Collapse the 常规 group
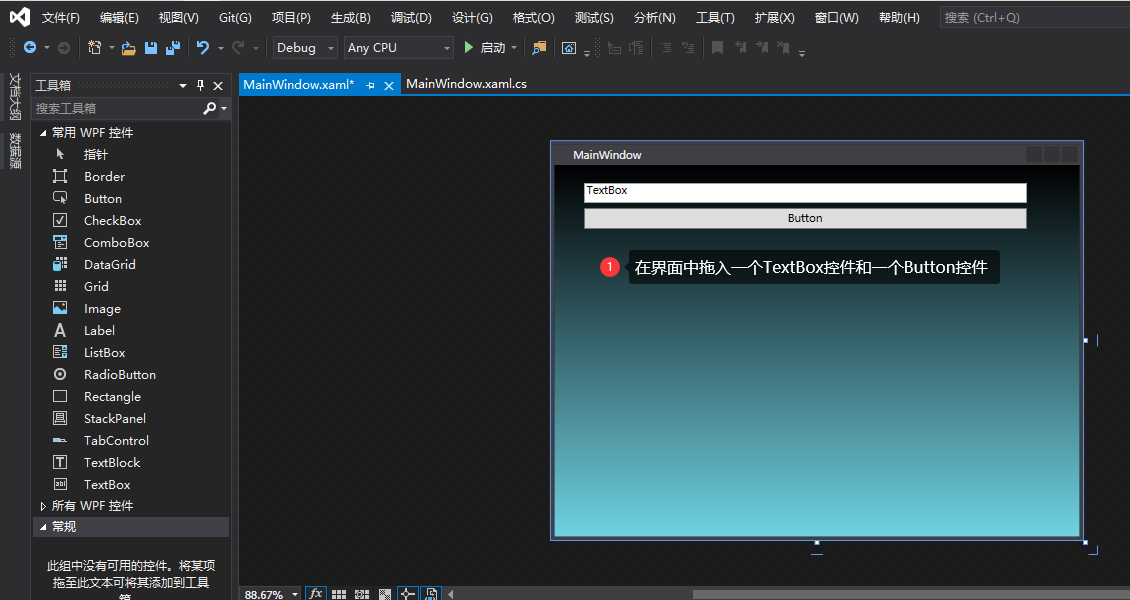 (x=43, y=527)
